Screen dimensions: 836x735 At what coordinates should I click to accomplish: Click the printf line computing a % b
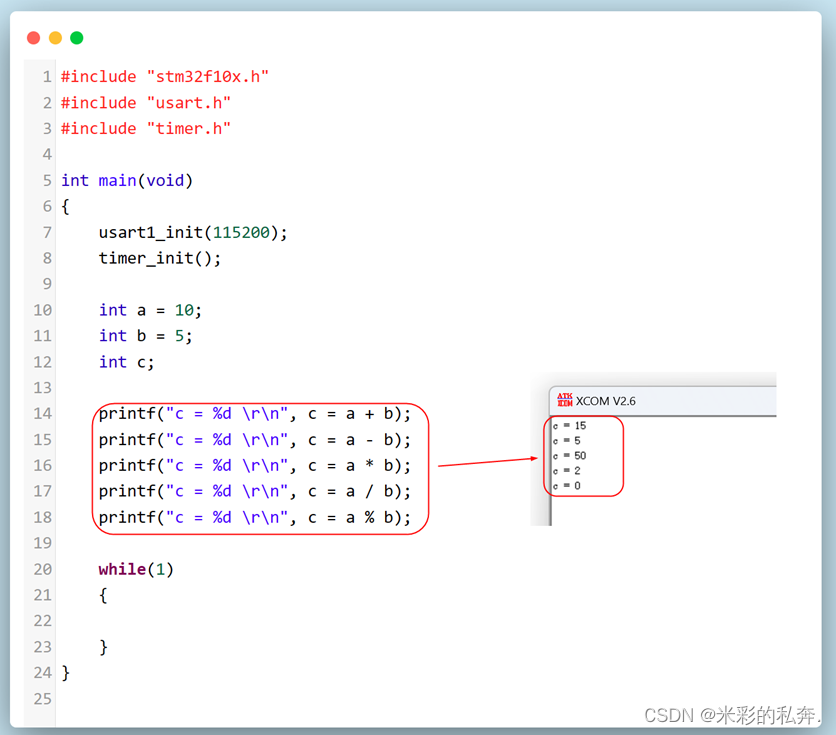click(x=253, y=517)
